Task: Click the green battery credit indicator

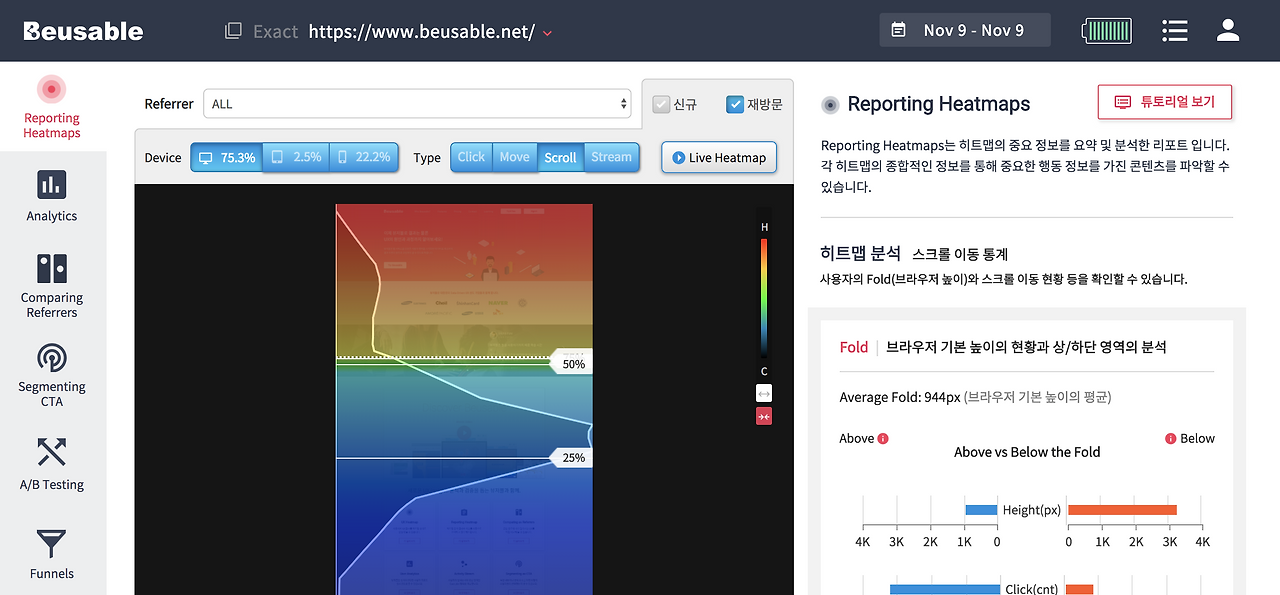Action: (1107, 30)
